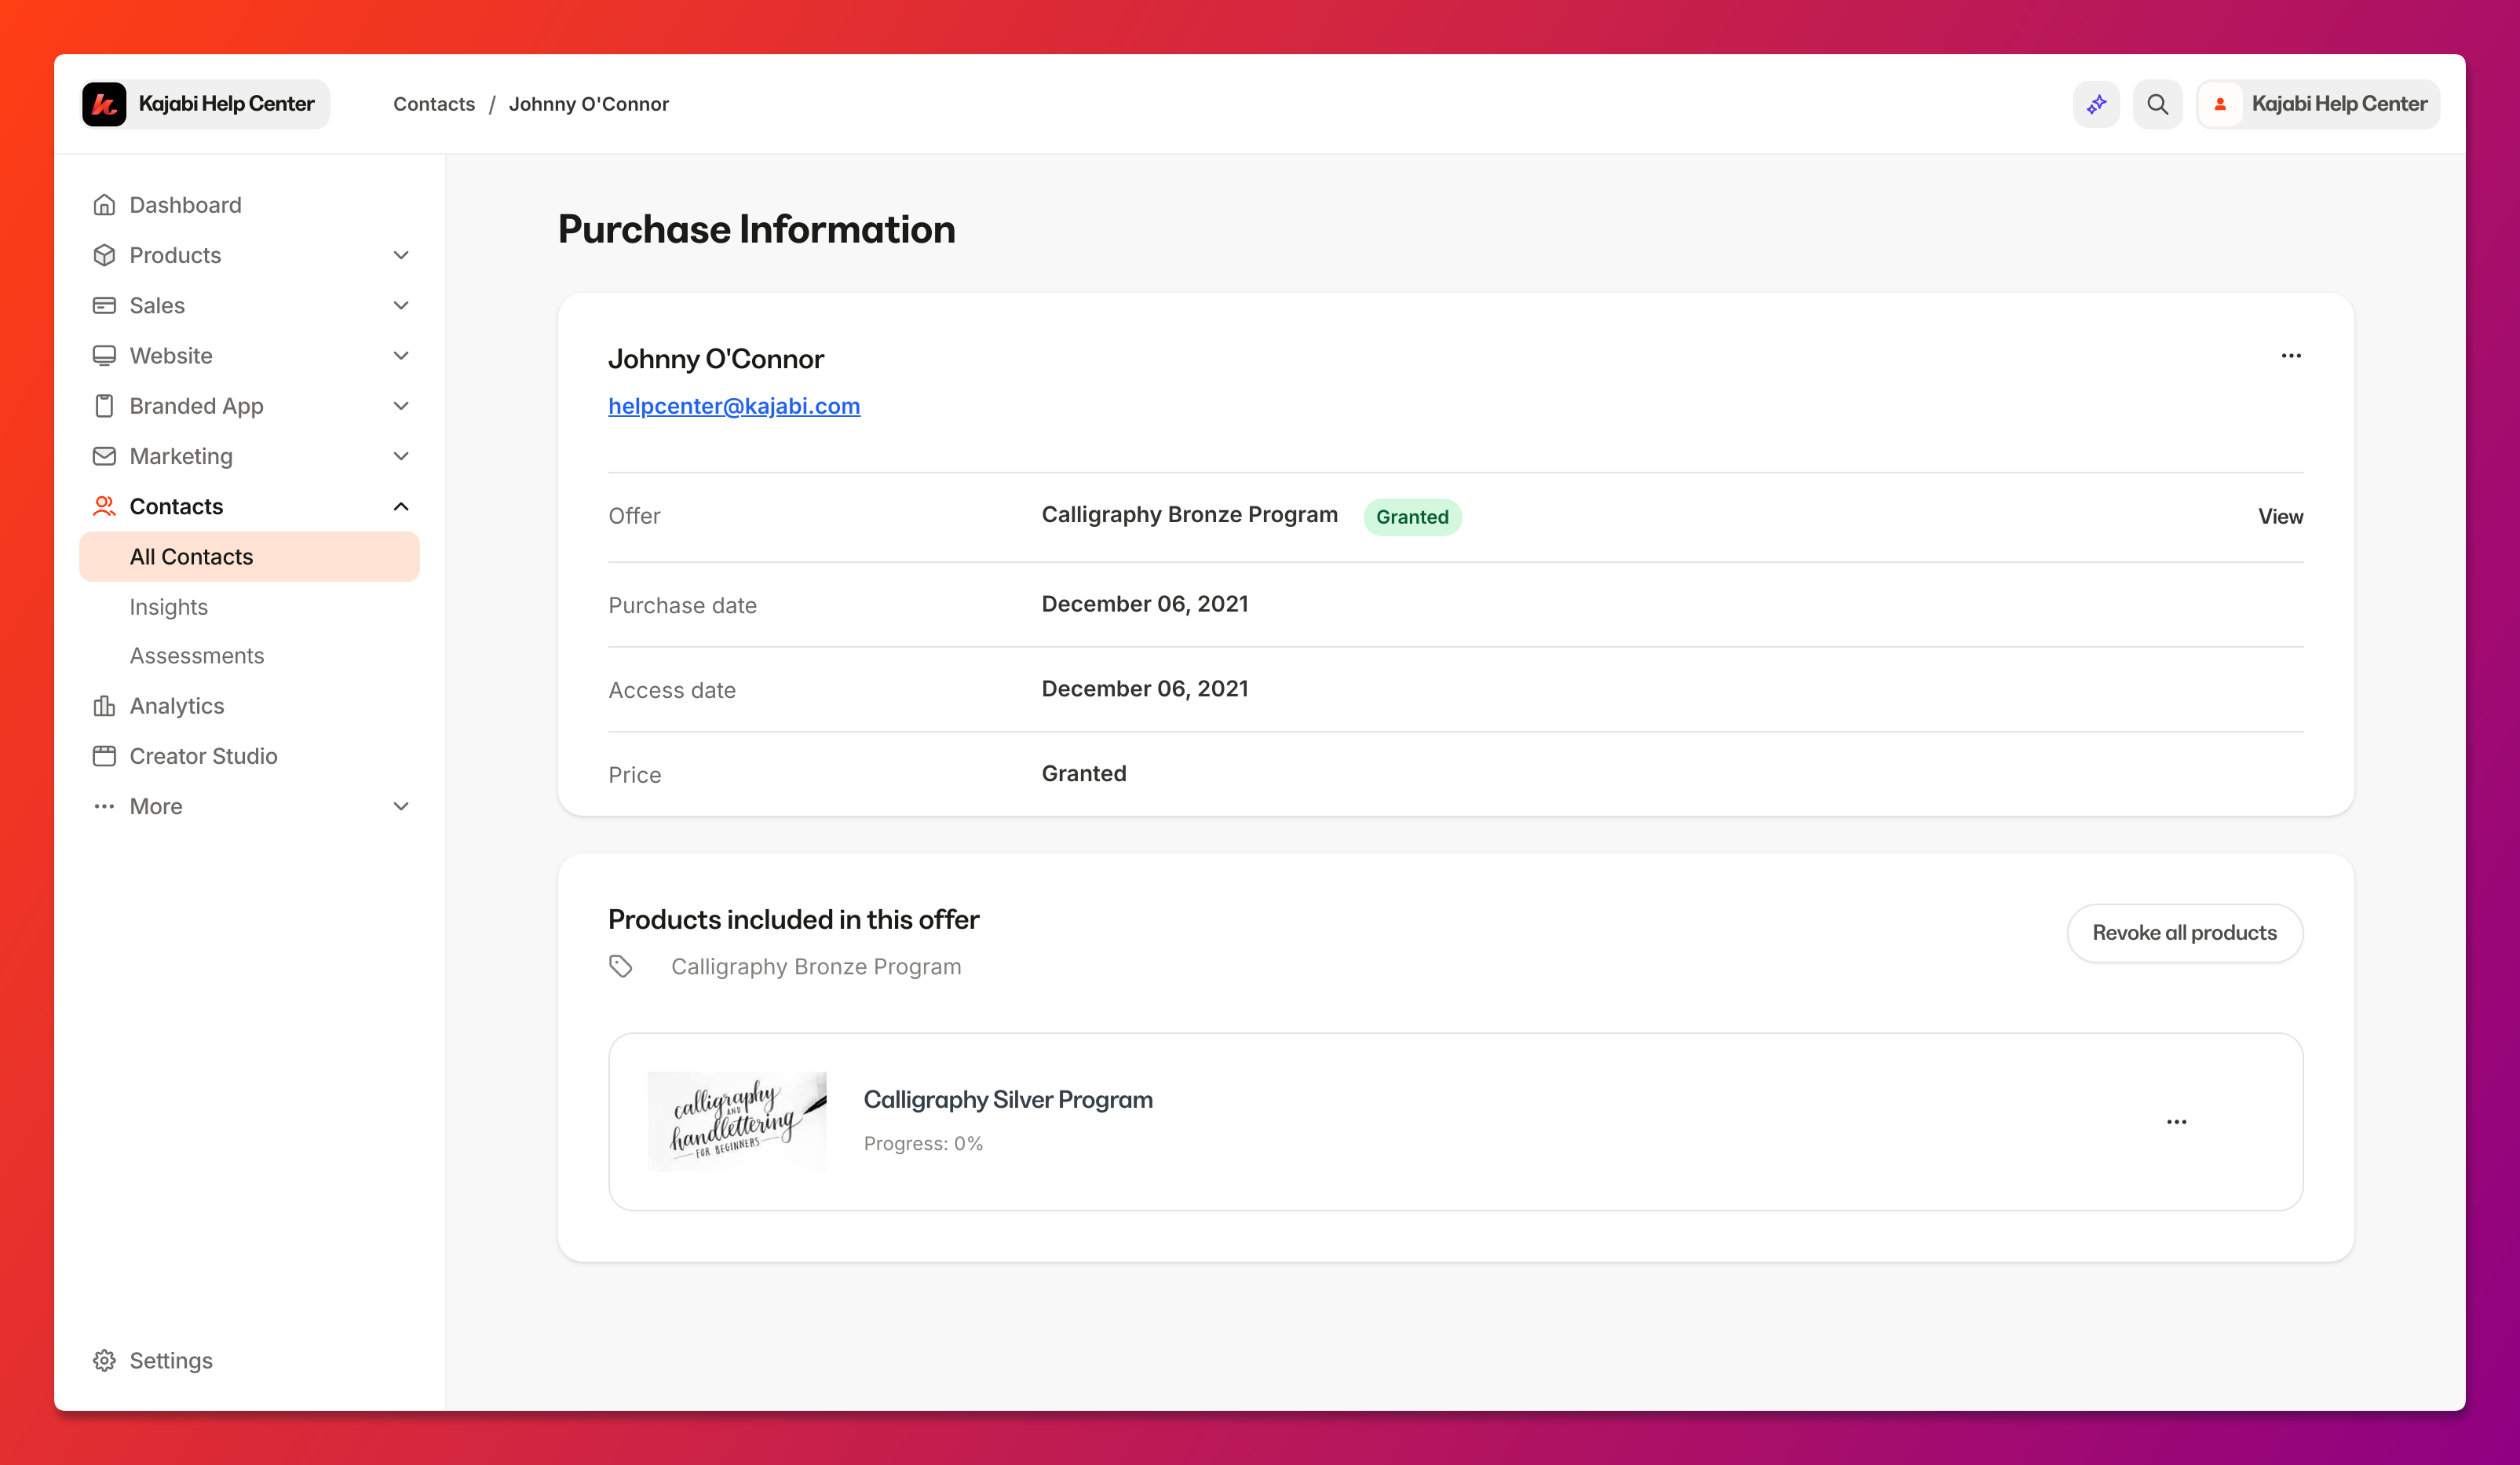The image size is (2520, 1465).
Task: Open Insights under Contacts
Action: tap(169, 607)
